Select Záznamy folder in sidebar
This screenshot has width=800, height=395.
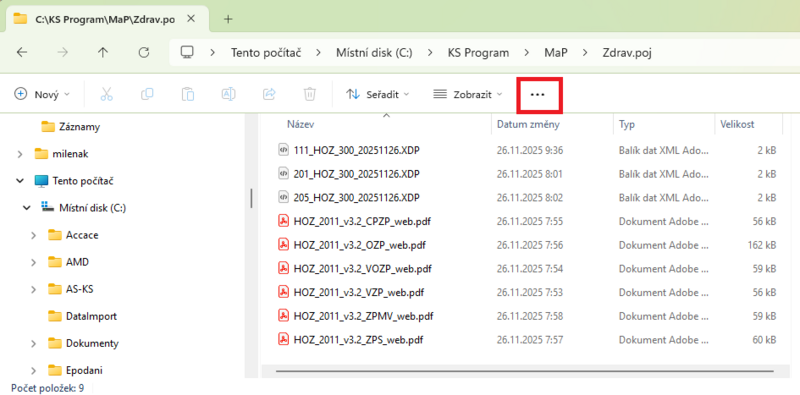70,127
